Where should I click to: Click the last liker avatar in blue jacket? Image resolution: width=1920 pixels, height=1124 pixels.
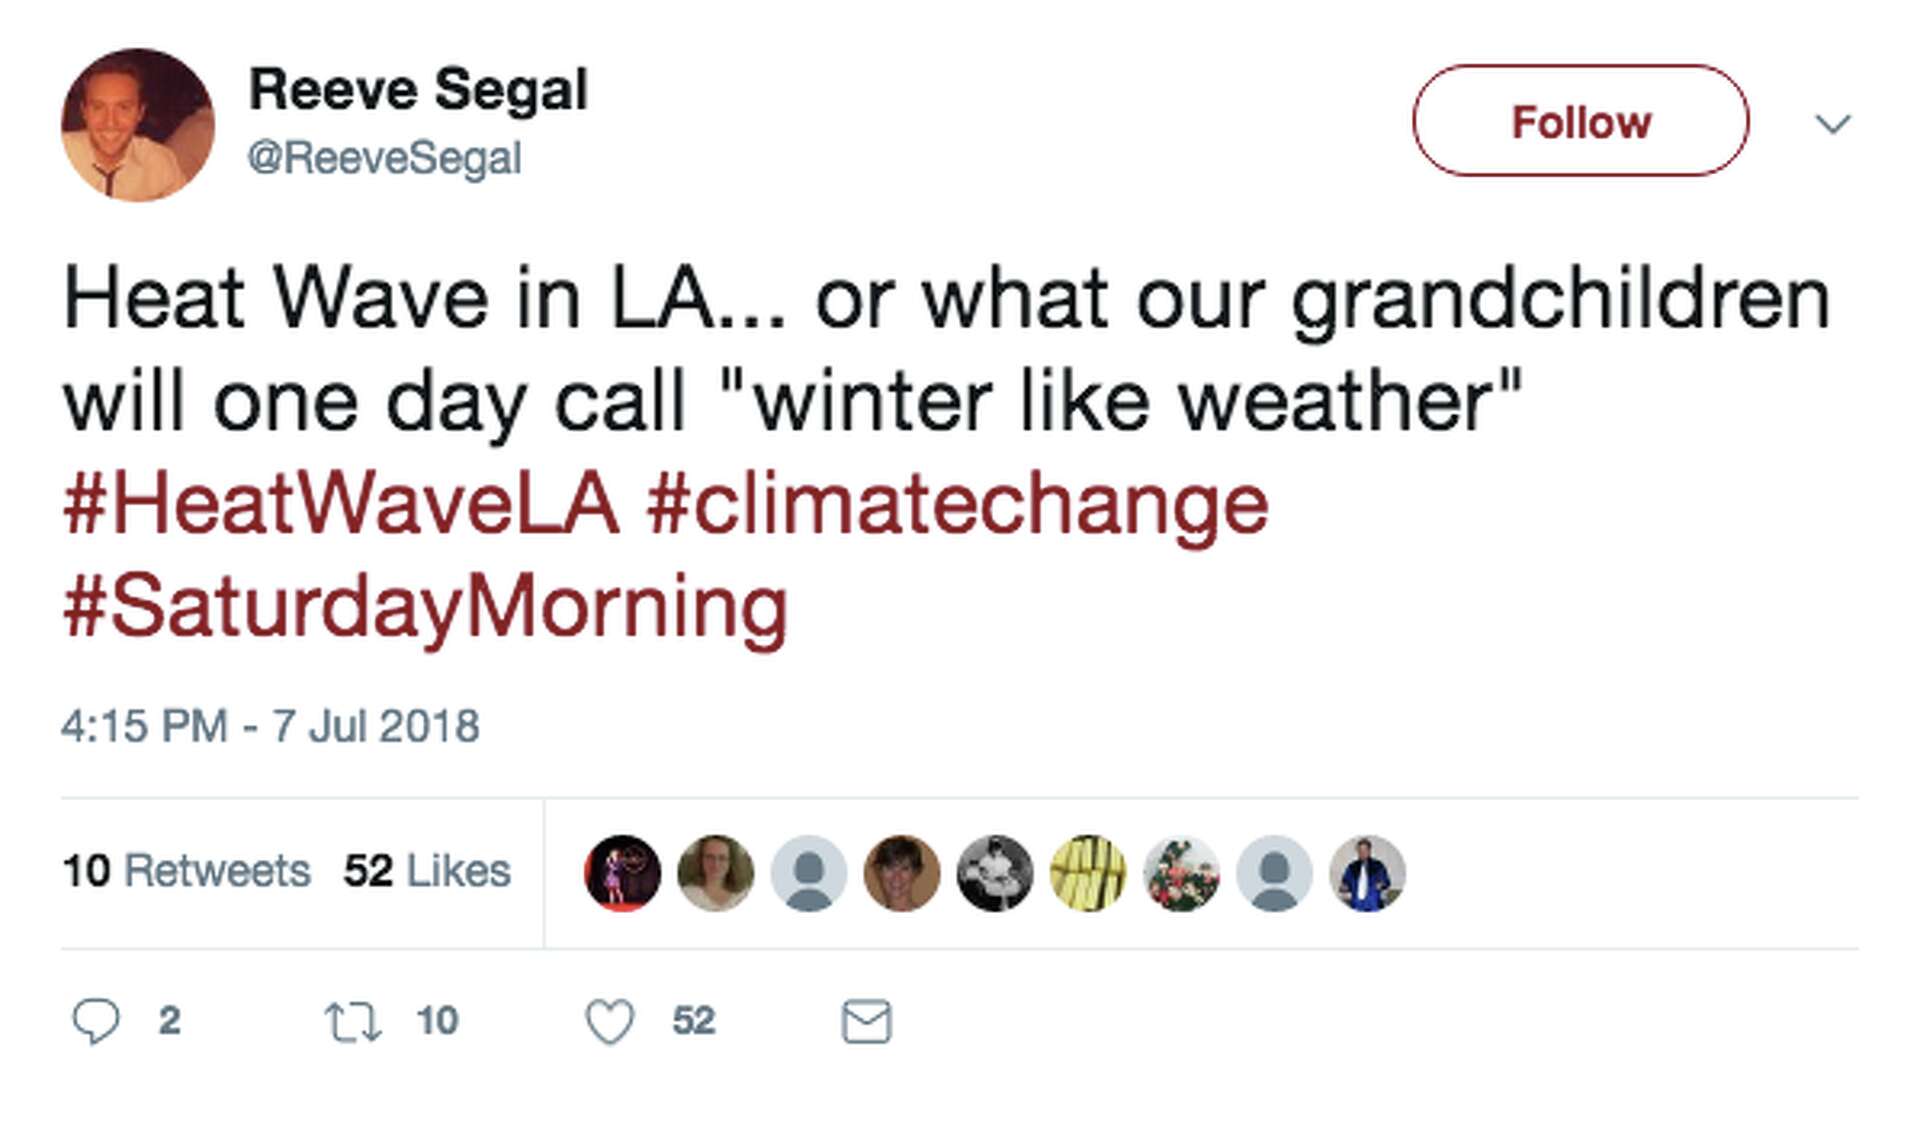[x=1367, y=873]
